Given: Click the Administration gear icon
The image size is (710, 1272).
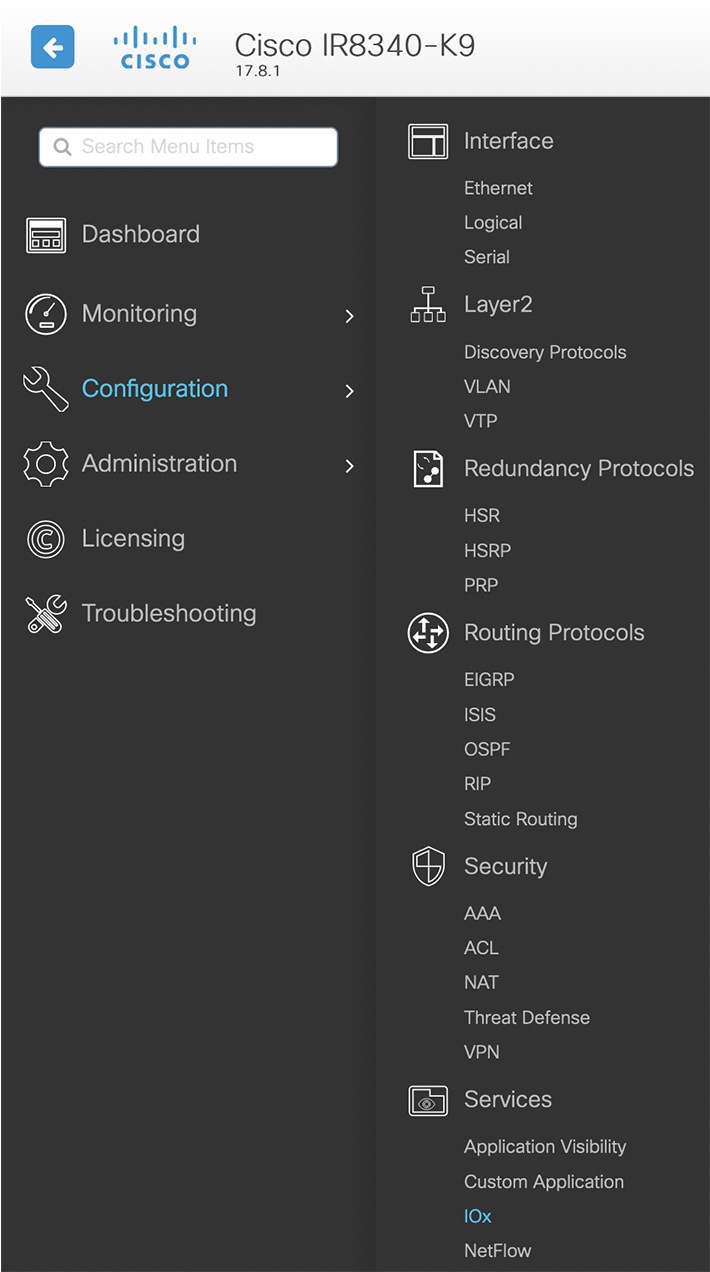Looking at the screenshot, I should (x=45, y=464).
